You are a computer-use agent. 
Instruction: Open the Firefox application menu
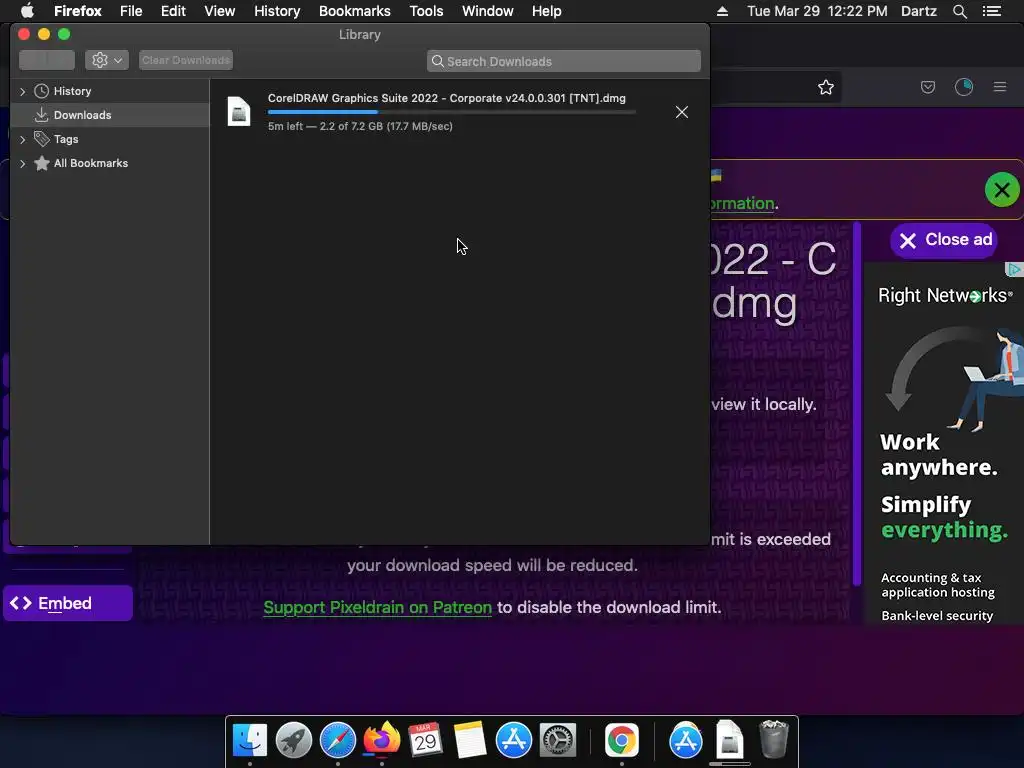(78, 11)
